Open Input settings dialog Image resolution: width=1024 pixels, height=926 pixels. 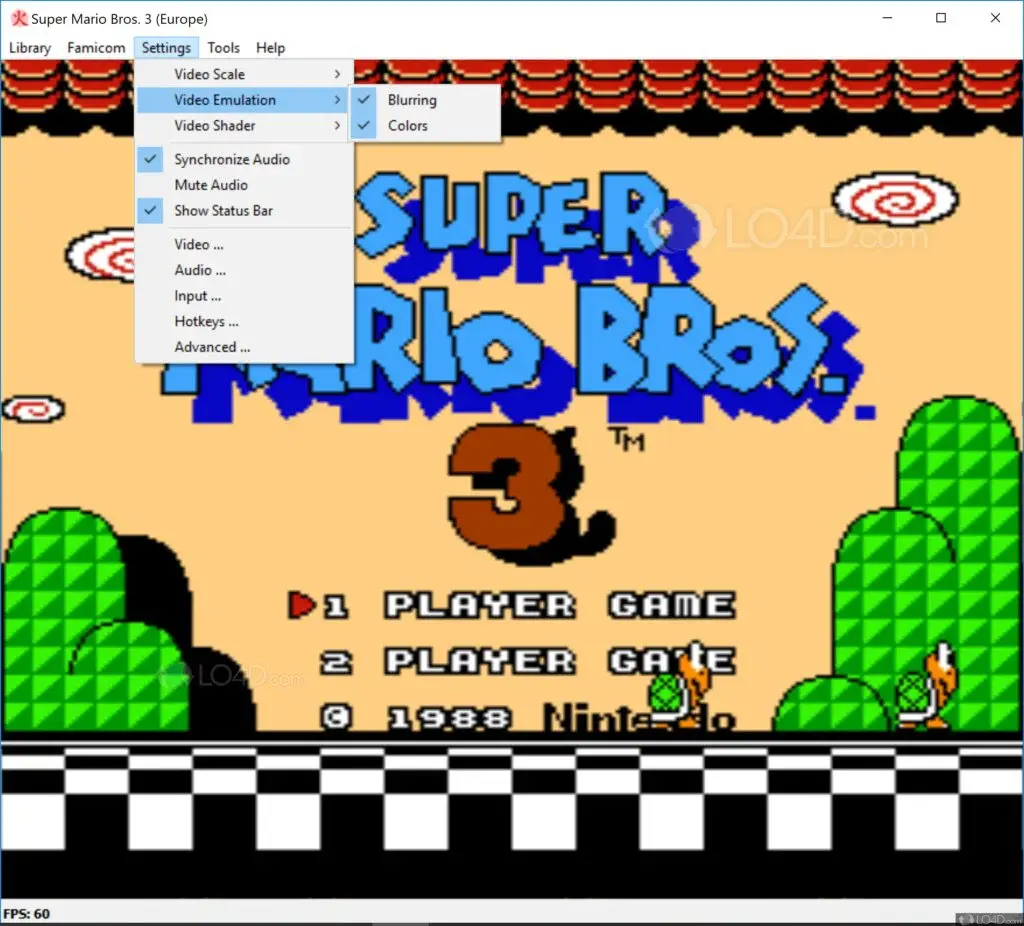(x=245, y=296)
